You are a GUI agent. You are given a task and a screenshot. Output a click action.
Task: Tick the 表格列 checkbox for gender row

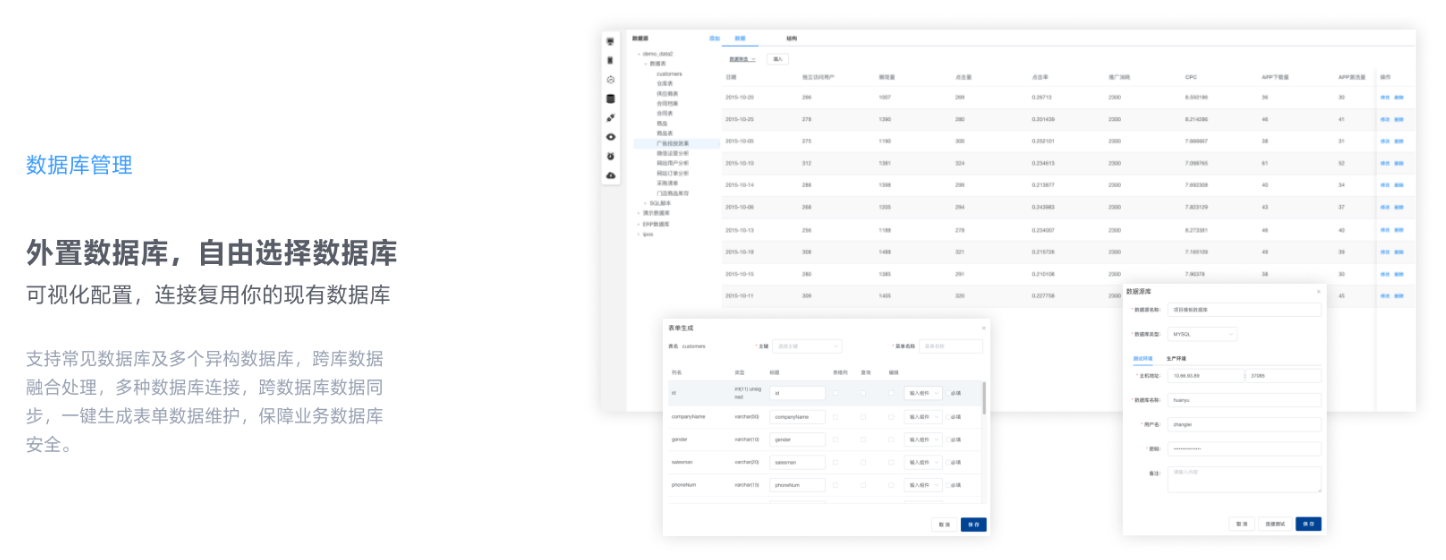pos(836,439)
